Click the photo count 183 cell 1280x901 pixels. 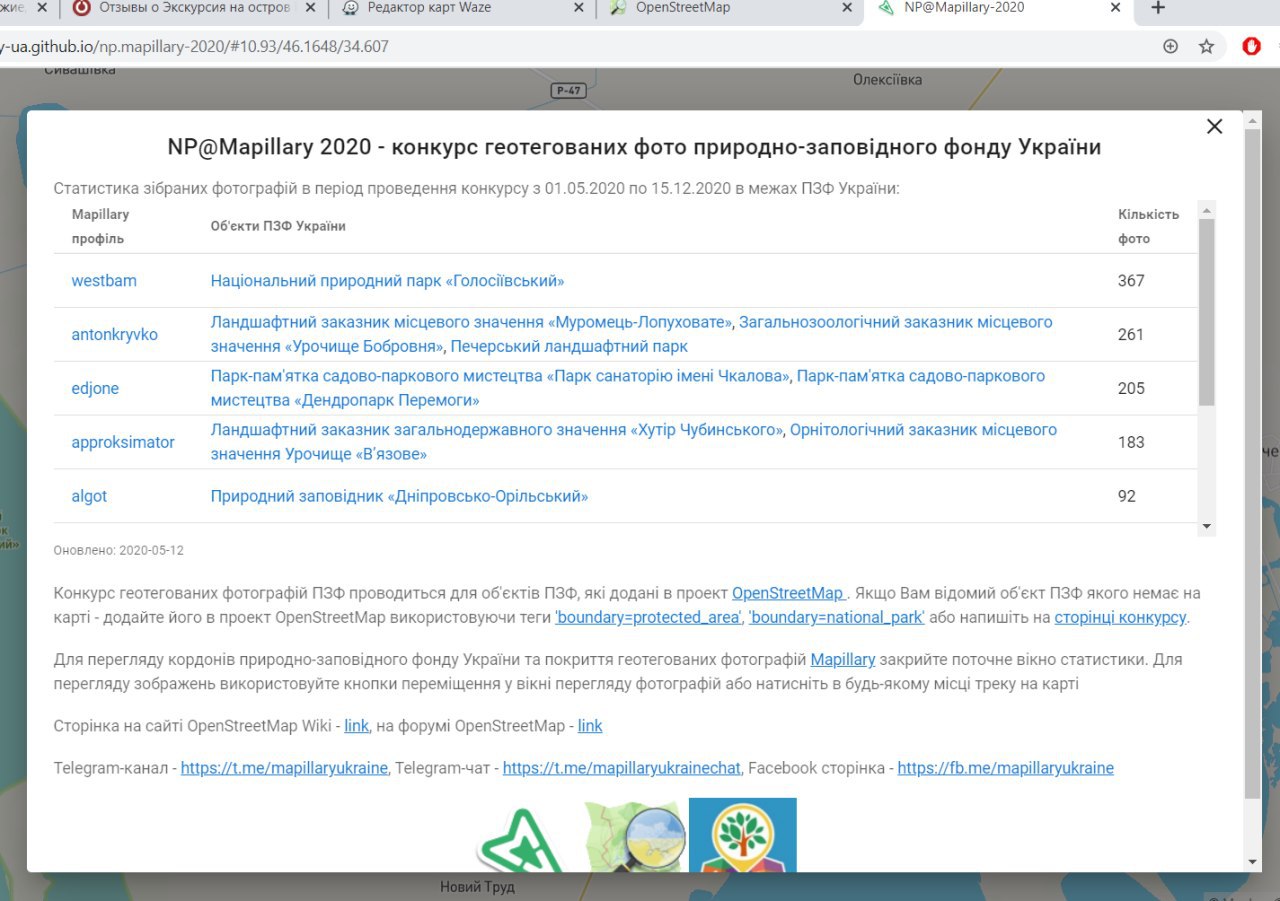click(1131, 442)
